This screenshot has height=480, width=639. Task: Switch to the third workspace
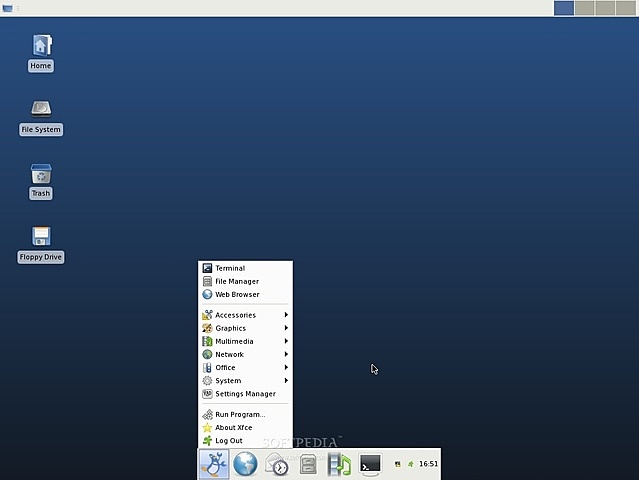[x=605, y=8]
